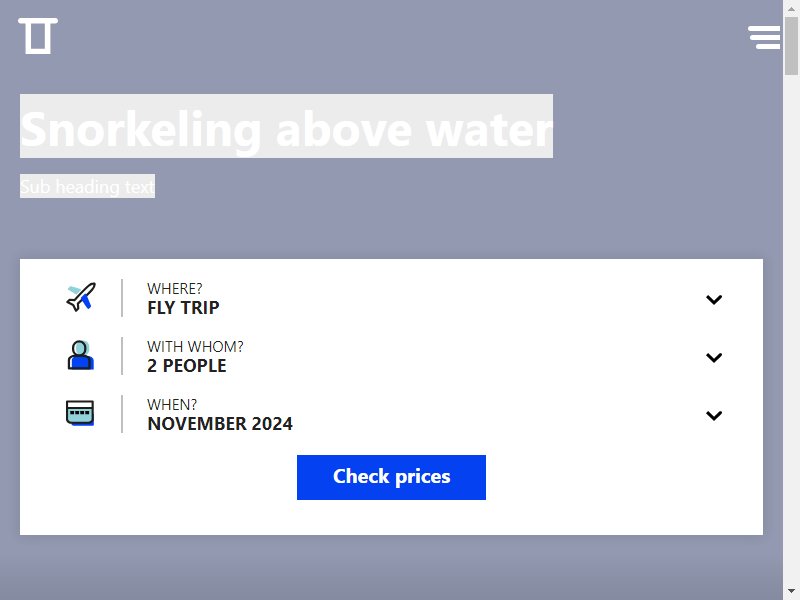Click the WHEN? label

(x=172, y=405)
